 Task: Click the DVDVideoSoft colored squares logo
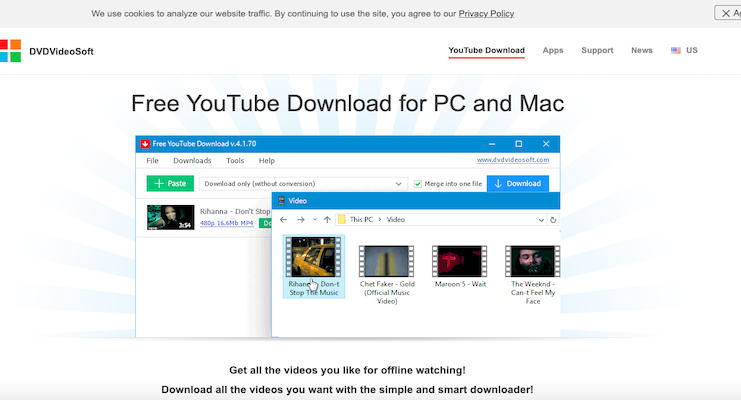[x=10, y=51]
